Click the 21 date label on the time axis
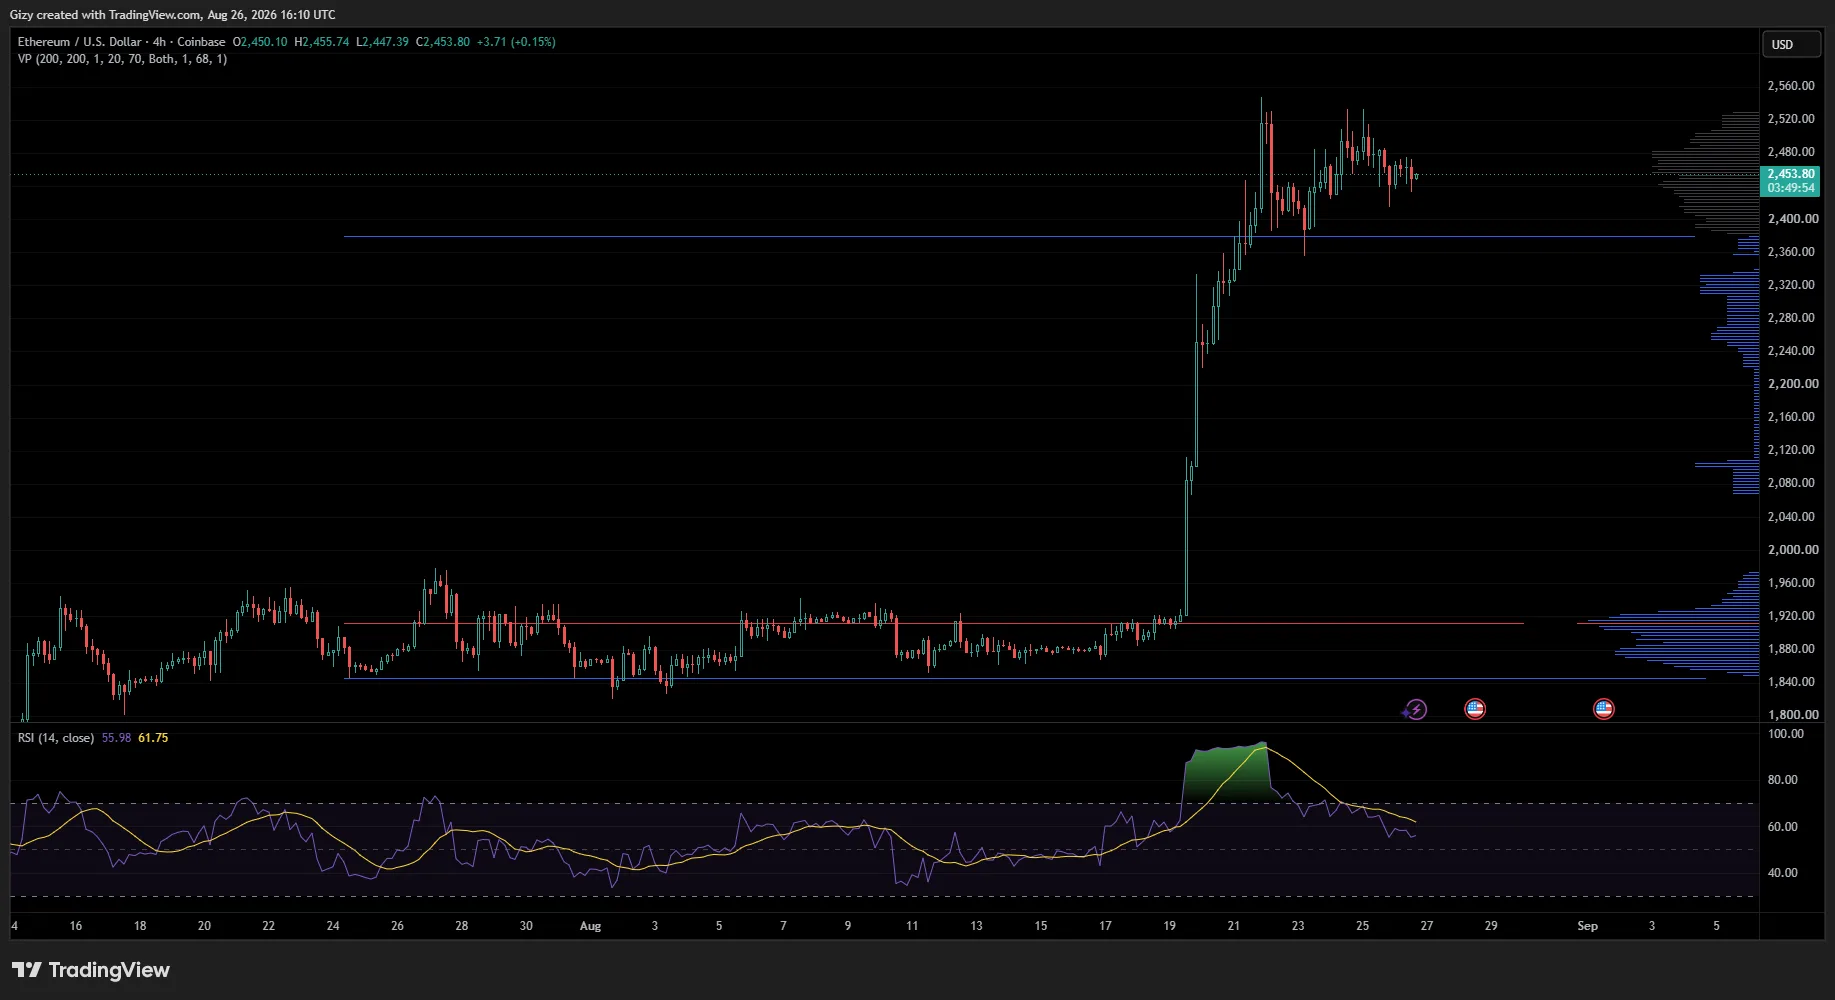The image size is (1835, 1000). (x=1233, y=926)
